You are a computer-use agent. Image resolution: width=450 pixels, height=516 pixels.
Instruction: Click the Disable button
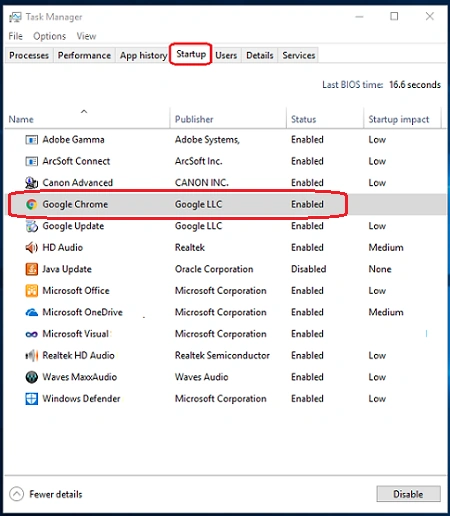[408, 494]
